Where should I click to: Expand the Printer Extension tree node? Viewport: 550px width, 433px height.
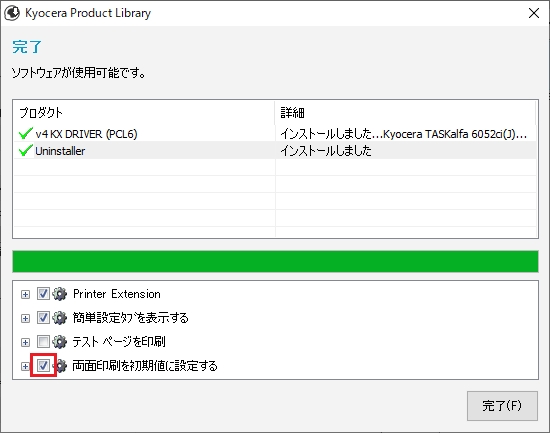click(25, 294)
